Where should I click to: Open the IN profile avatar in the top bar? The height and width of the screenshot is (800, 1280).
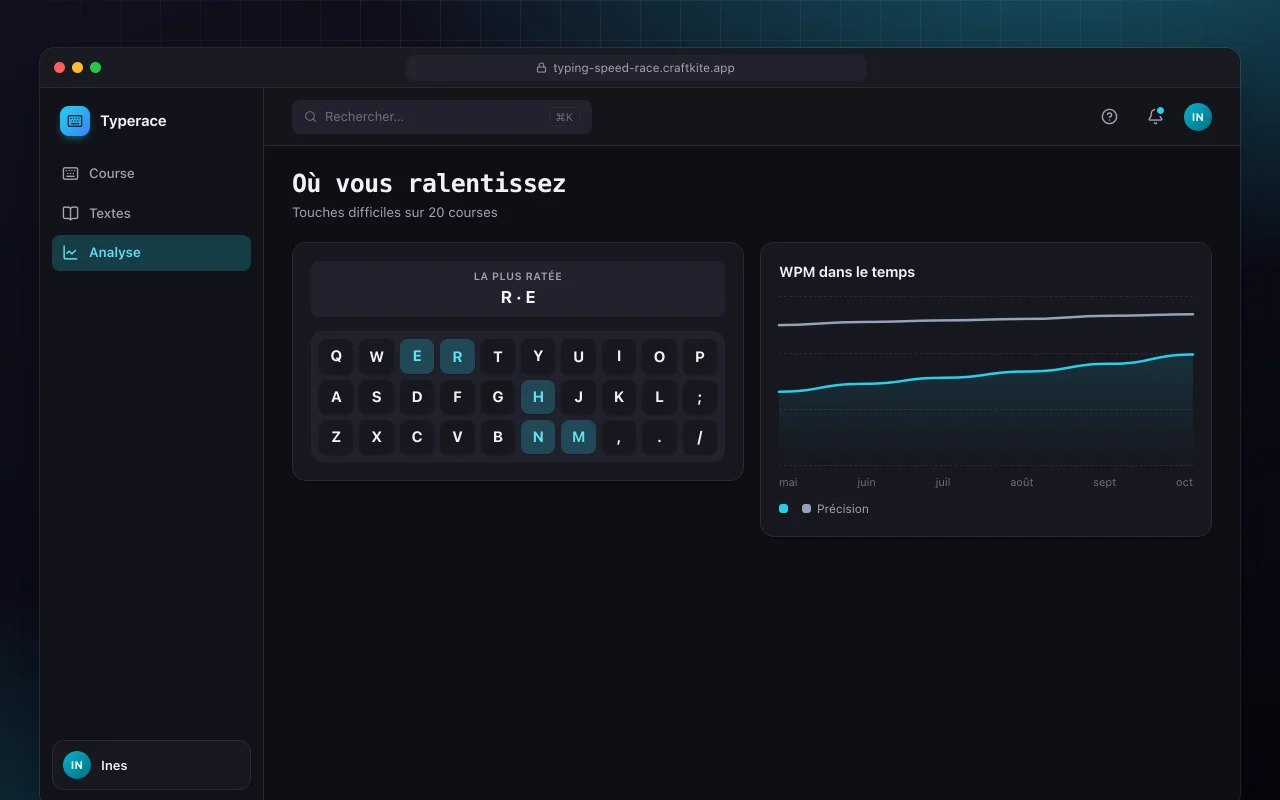(x=1198, y=117)
